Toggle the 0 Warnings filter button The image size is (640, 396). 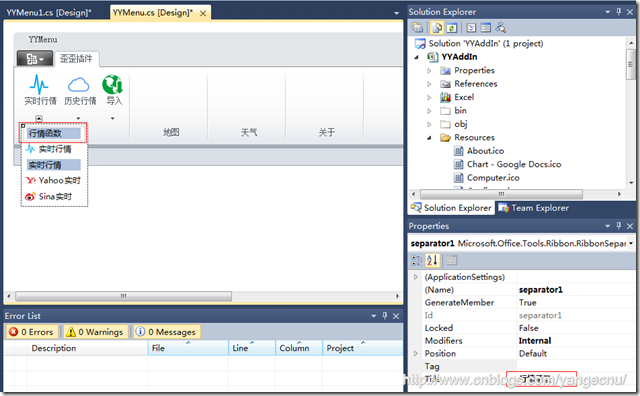(x=95, y=332)
